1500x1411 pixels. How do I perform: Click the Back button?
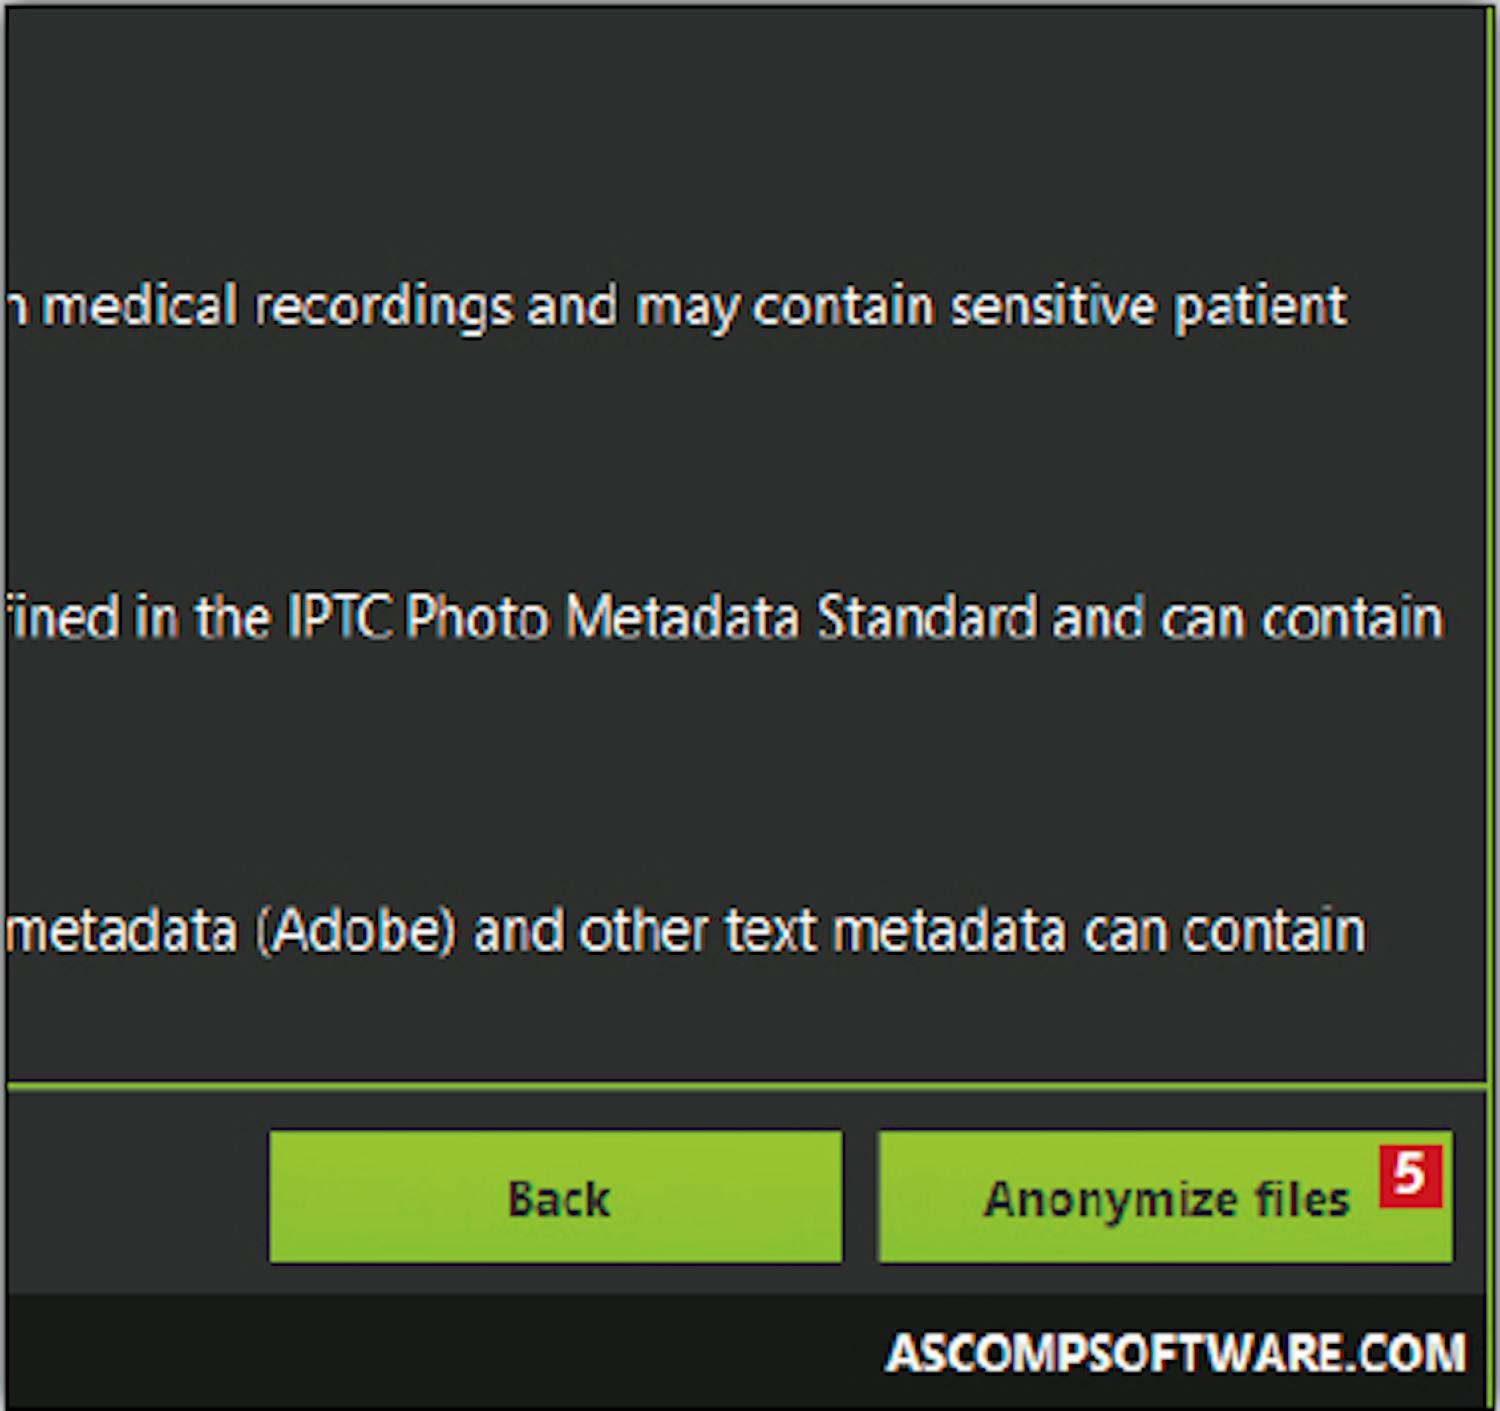[x=555, y=1197]
